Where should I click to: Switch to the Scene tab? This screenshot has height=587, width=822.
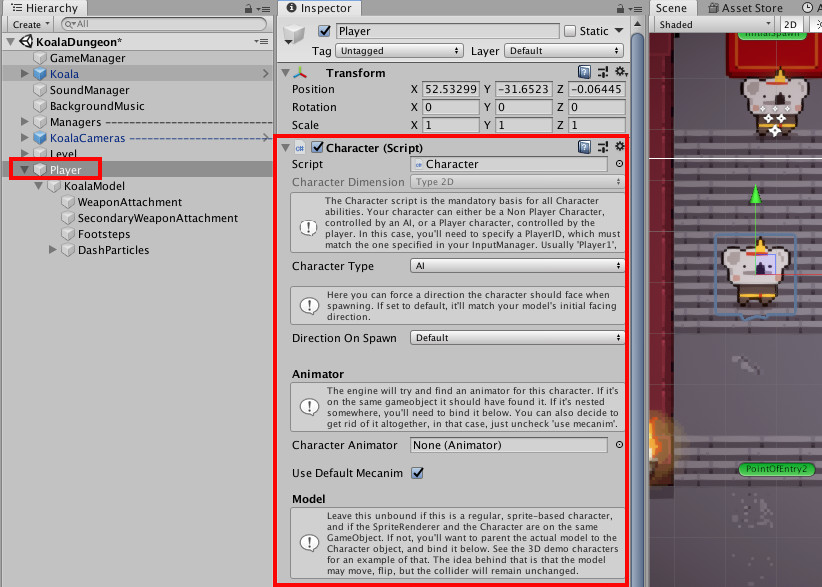tap(672, 8)
